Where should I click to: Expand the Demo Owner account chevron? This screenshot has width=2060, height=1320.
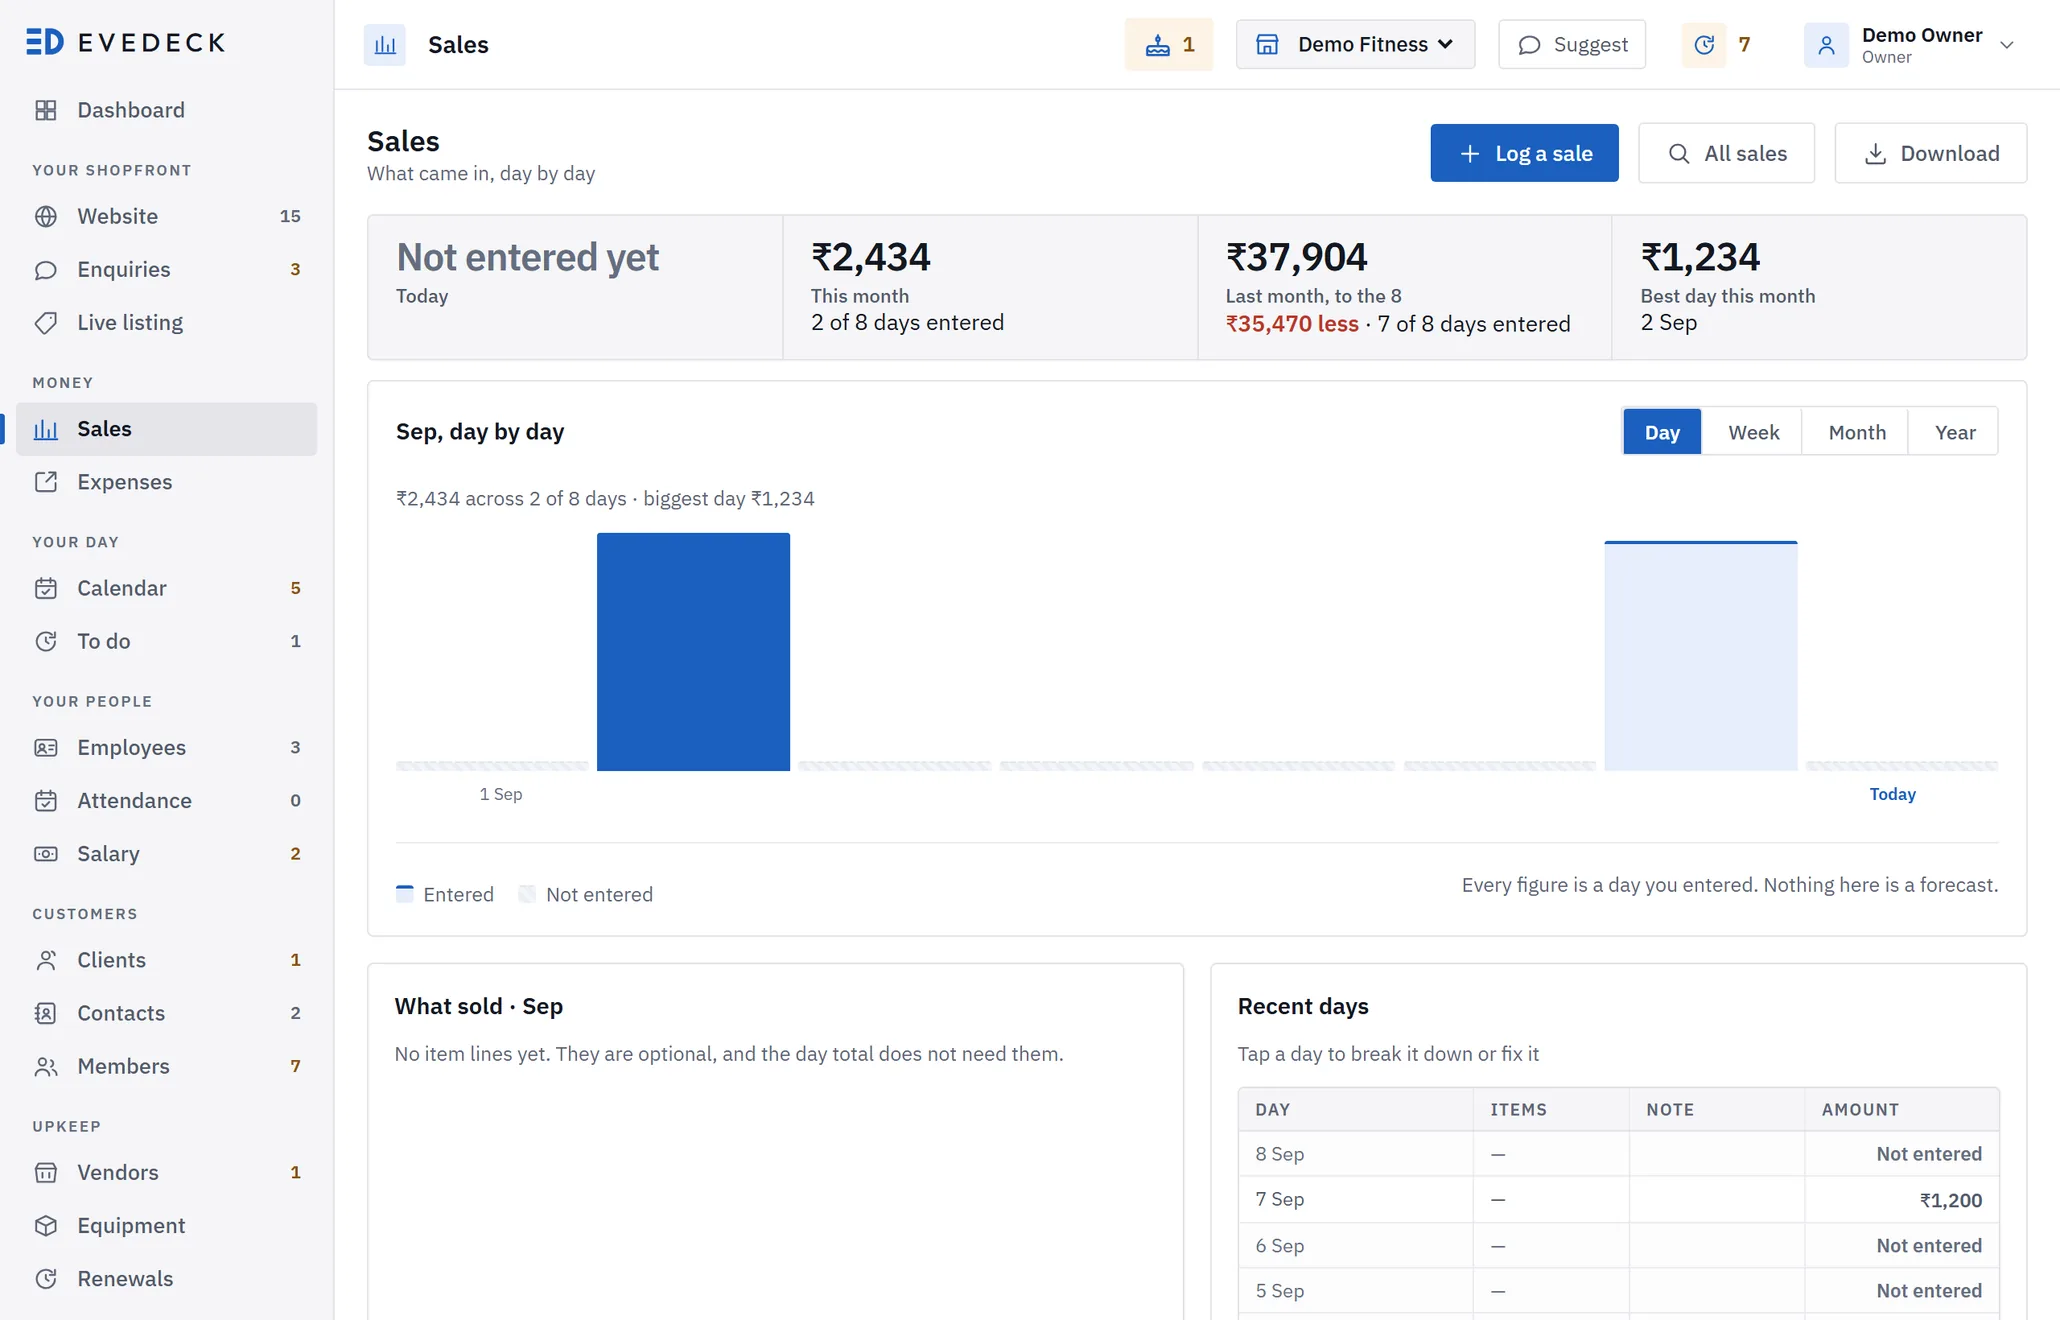pos(2006,45)
